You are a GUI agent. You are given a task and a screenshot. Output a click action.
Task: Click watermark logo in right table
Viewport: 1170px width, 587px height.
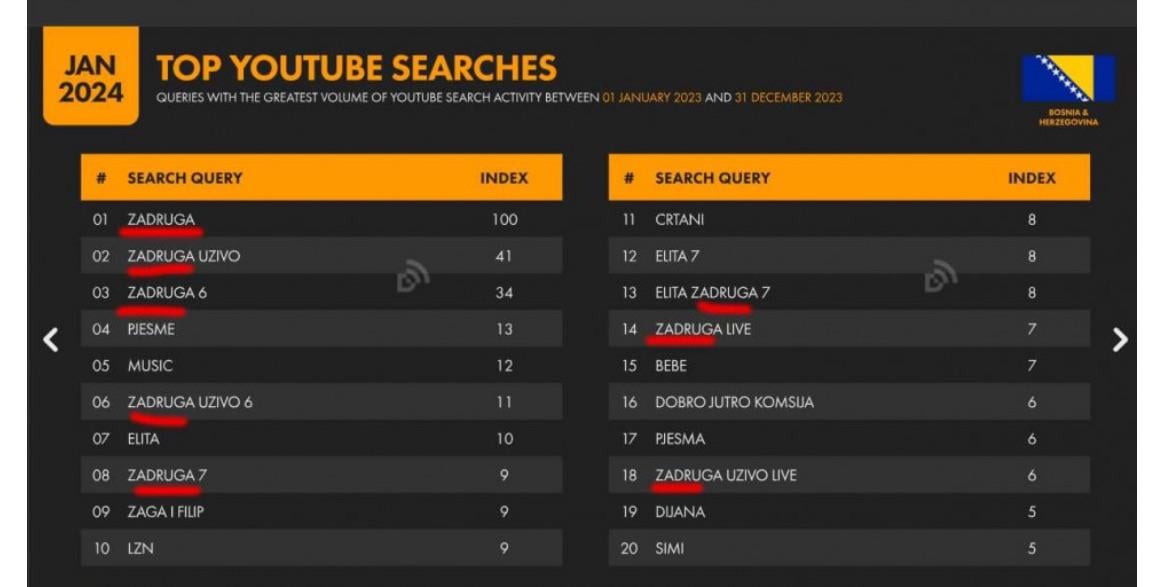pos(941,275)
